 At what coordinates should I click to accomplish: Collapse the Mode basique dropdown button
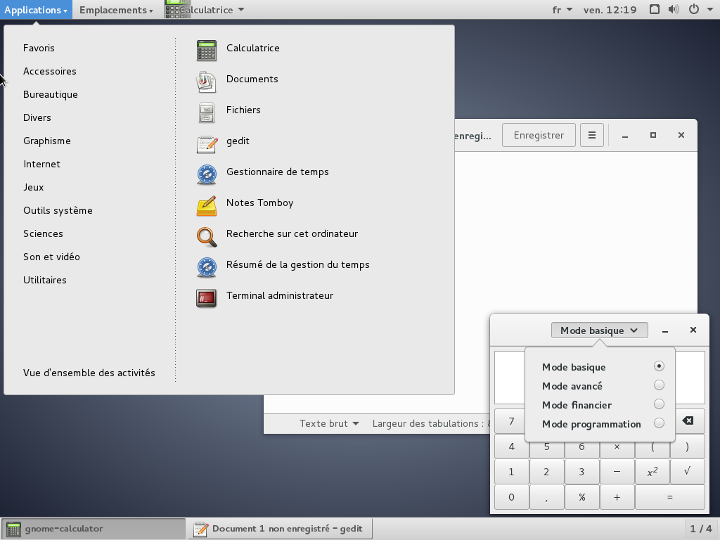599,330
